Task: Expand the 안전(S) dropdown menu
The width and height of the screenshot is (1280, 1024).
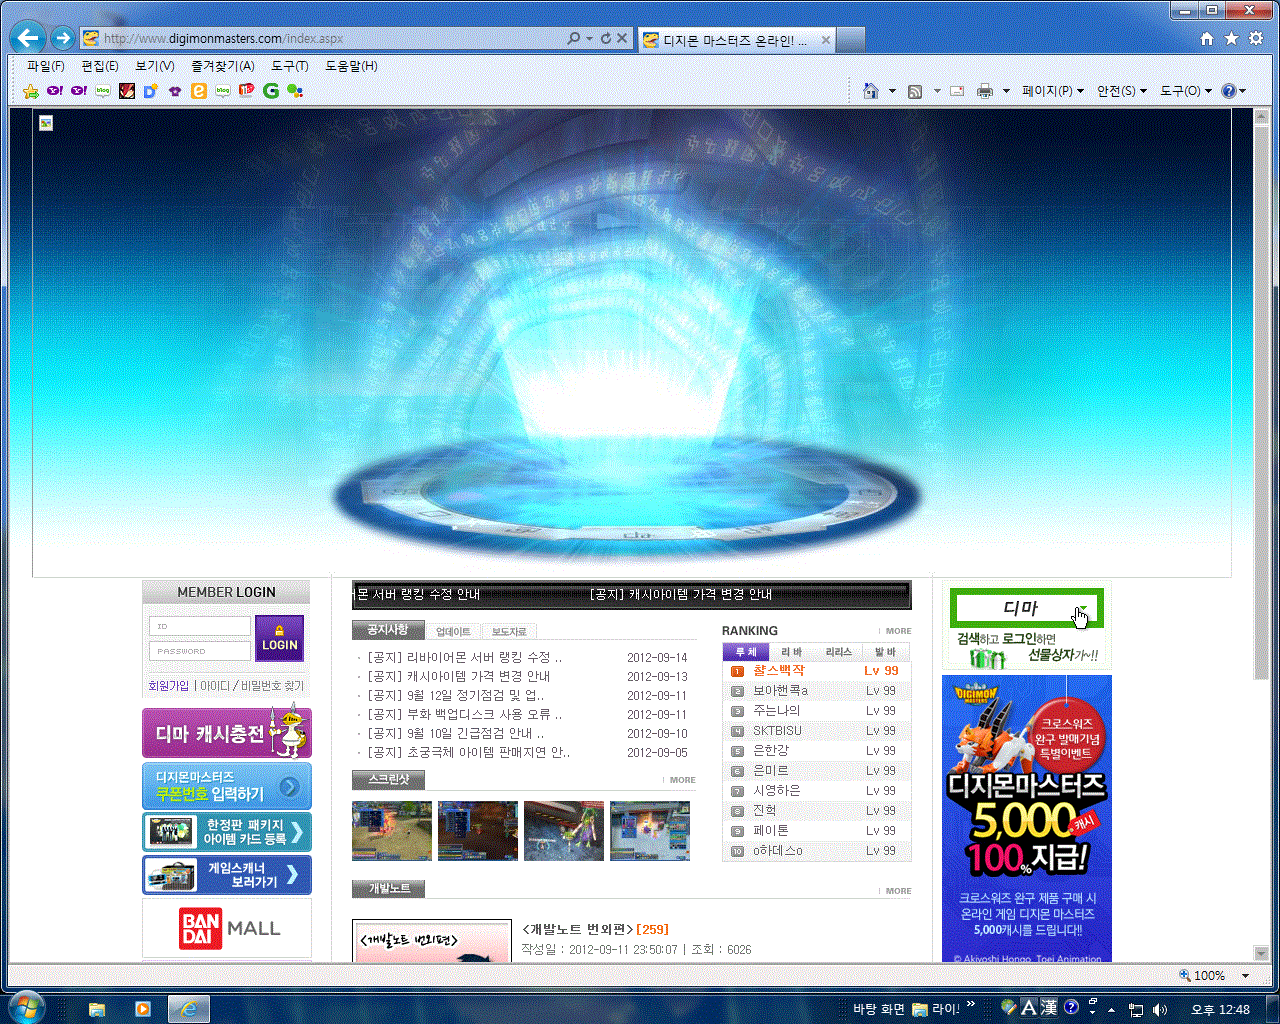Action: 1121,91
